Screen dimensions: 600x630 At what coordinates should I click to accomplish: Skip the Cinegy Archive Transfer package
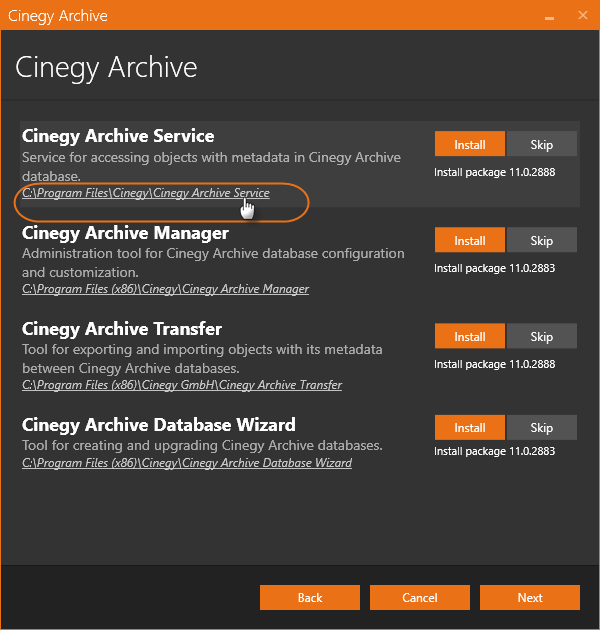point(541,336)
